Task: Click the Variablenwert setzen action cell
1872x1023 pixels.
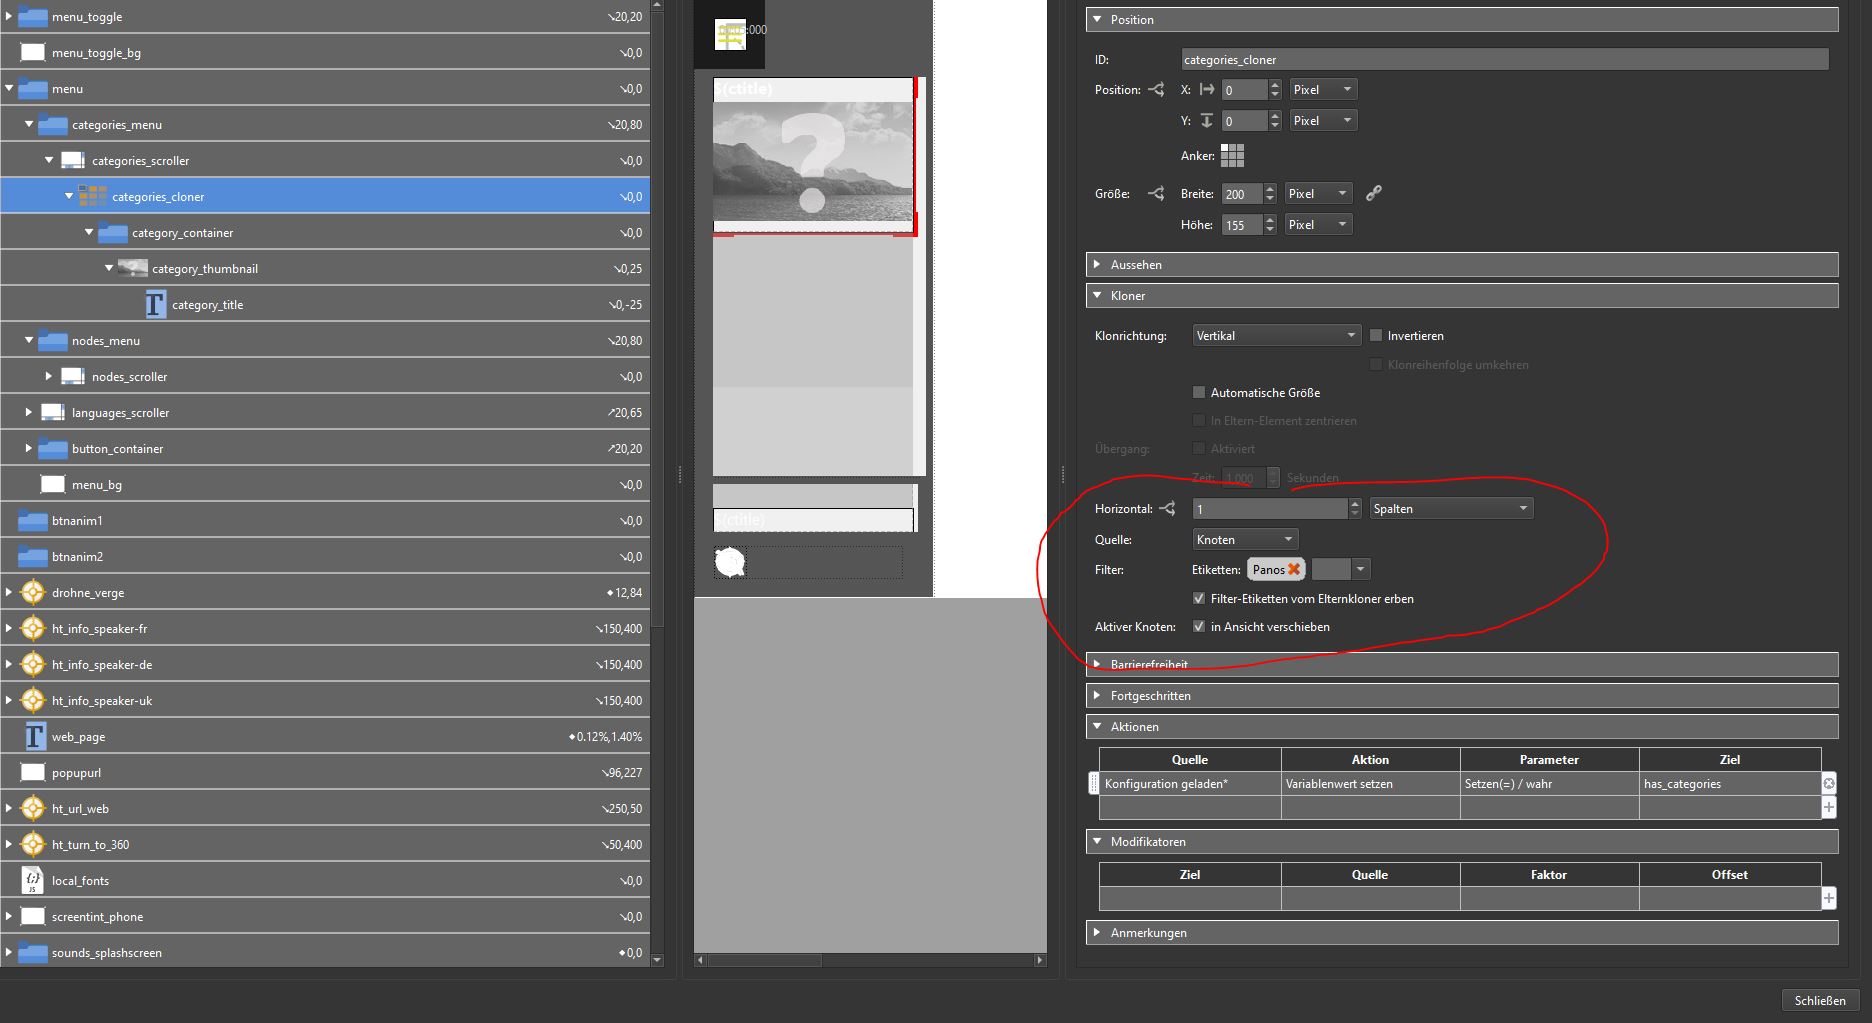Action: pyautogui.click(x=1370, y=783)
